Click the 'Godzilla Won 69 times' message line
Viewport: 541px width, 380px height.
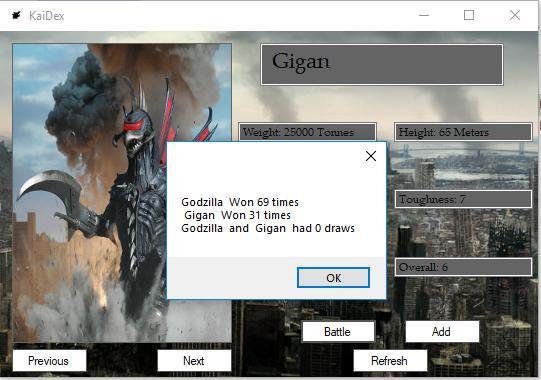click(240, 202)
